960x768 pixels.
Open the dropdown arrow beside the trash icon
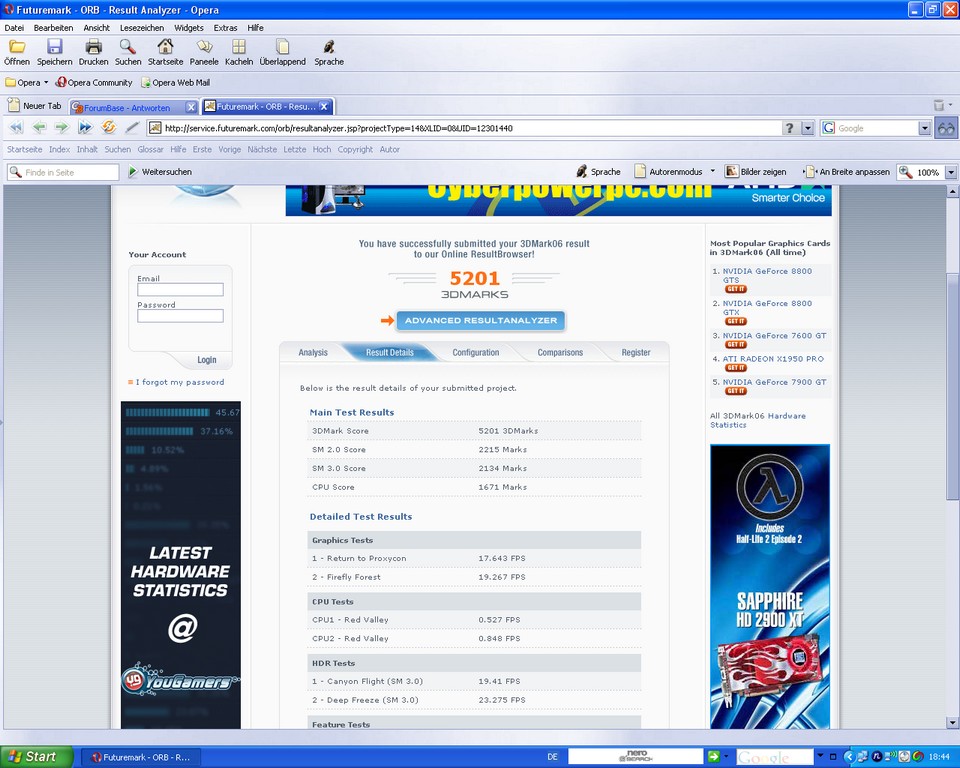coord(950,105)
